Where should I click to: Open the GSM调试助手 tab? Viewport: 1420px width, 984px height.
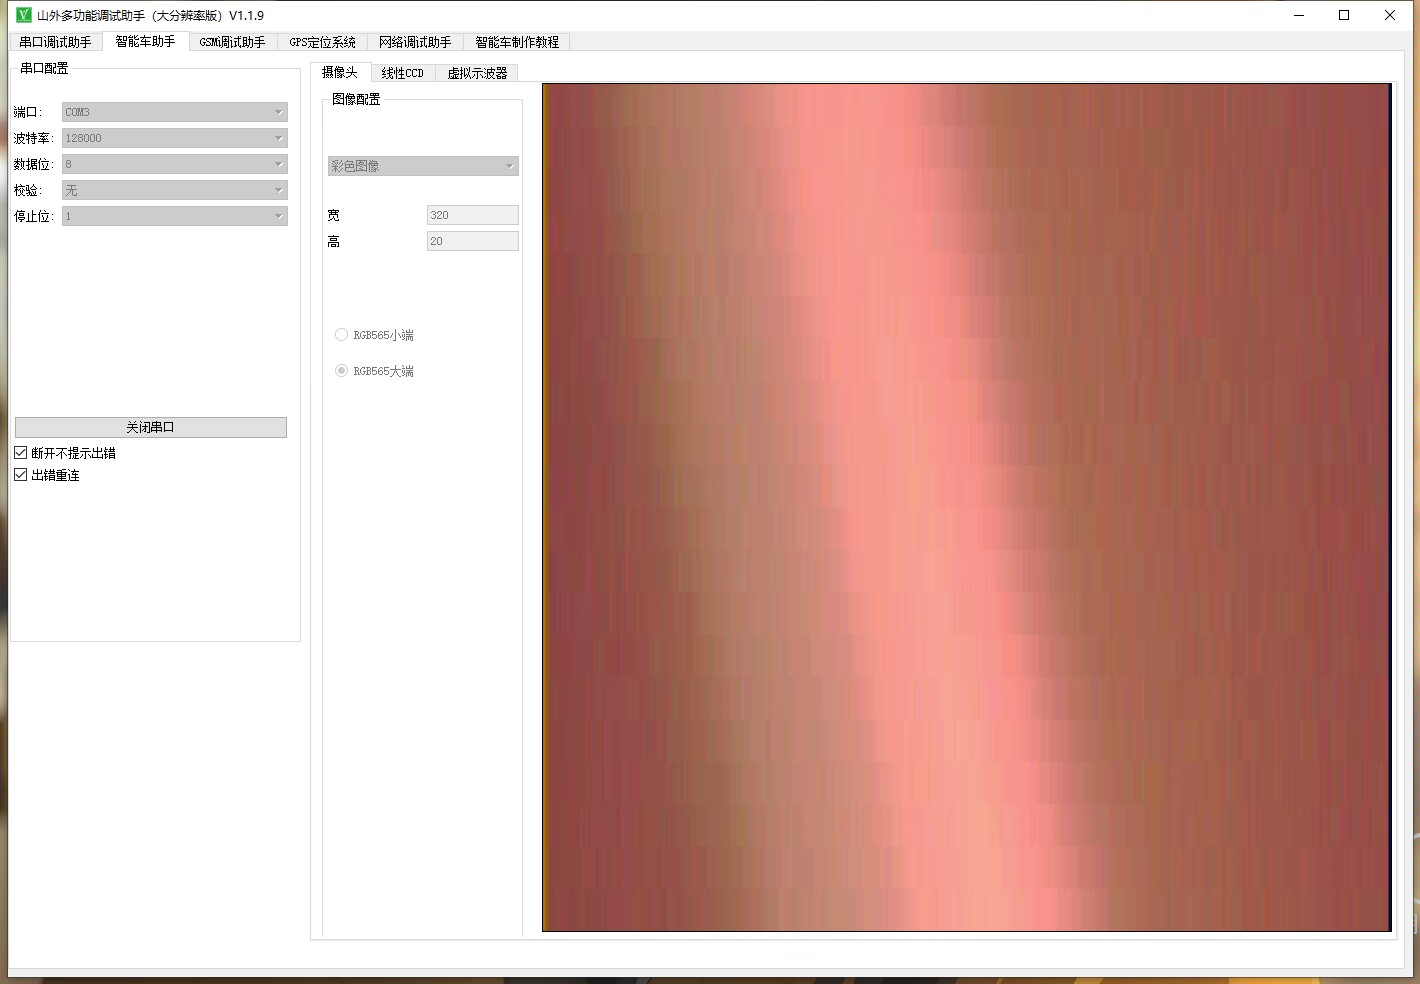(232, 42)
